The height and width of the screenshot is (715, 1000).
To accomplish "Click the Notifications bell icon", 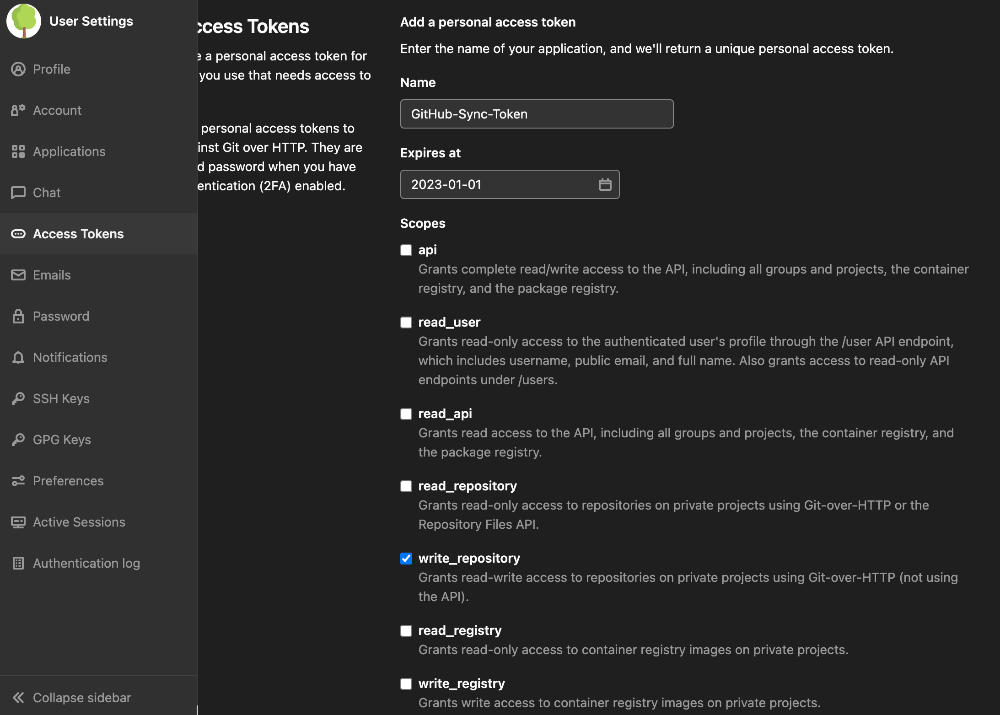I will (18, 357).
